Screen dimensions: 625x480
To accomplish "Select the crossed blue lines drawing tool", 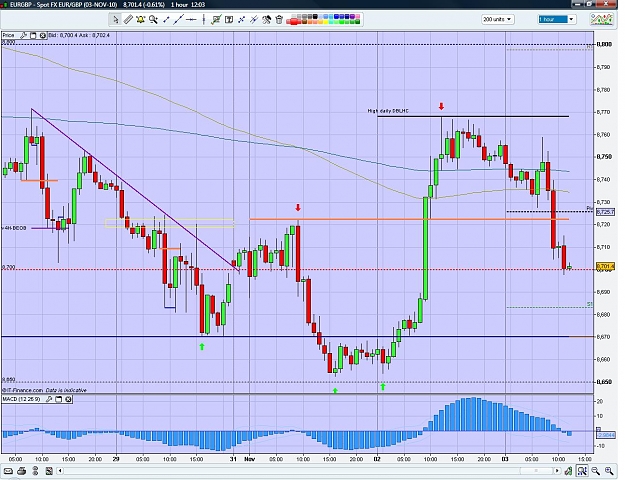I will coord(242,19).
